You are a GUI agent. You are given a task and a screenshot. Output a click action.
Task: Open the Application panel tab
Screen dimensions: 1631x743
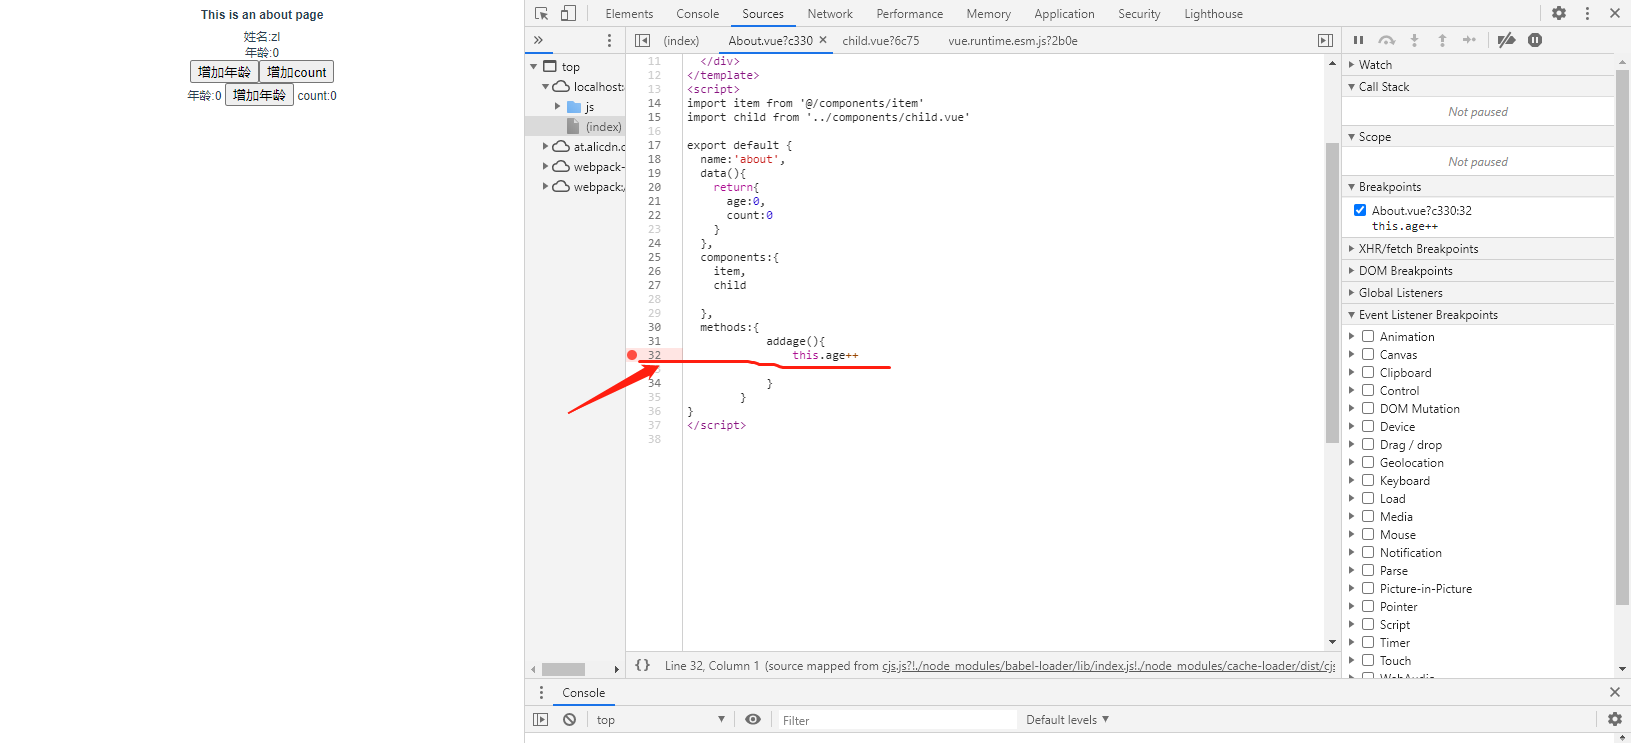pos(1064,14)
